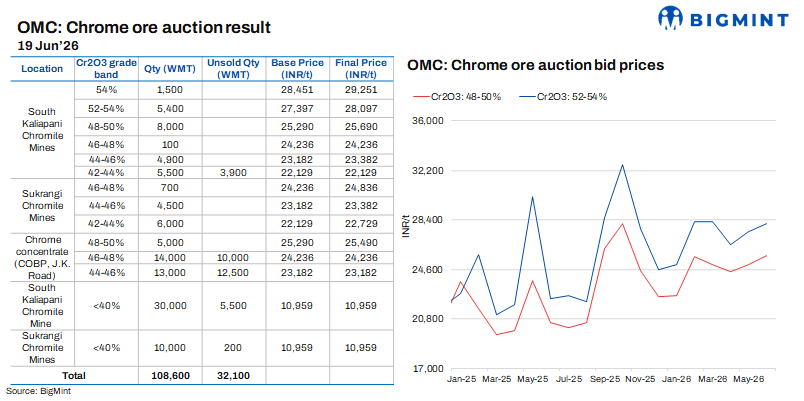The image size is (804, 401).
Task: Click the BigMint logo icon
Action: pos(672,18)
